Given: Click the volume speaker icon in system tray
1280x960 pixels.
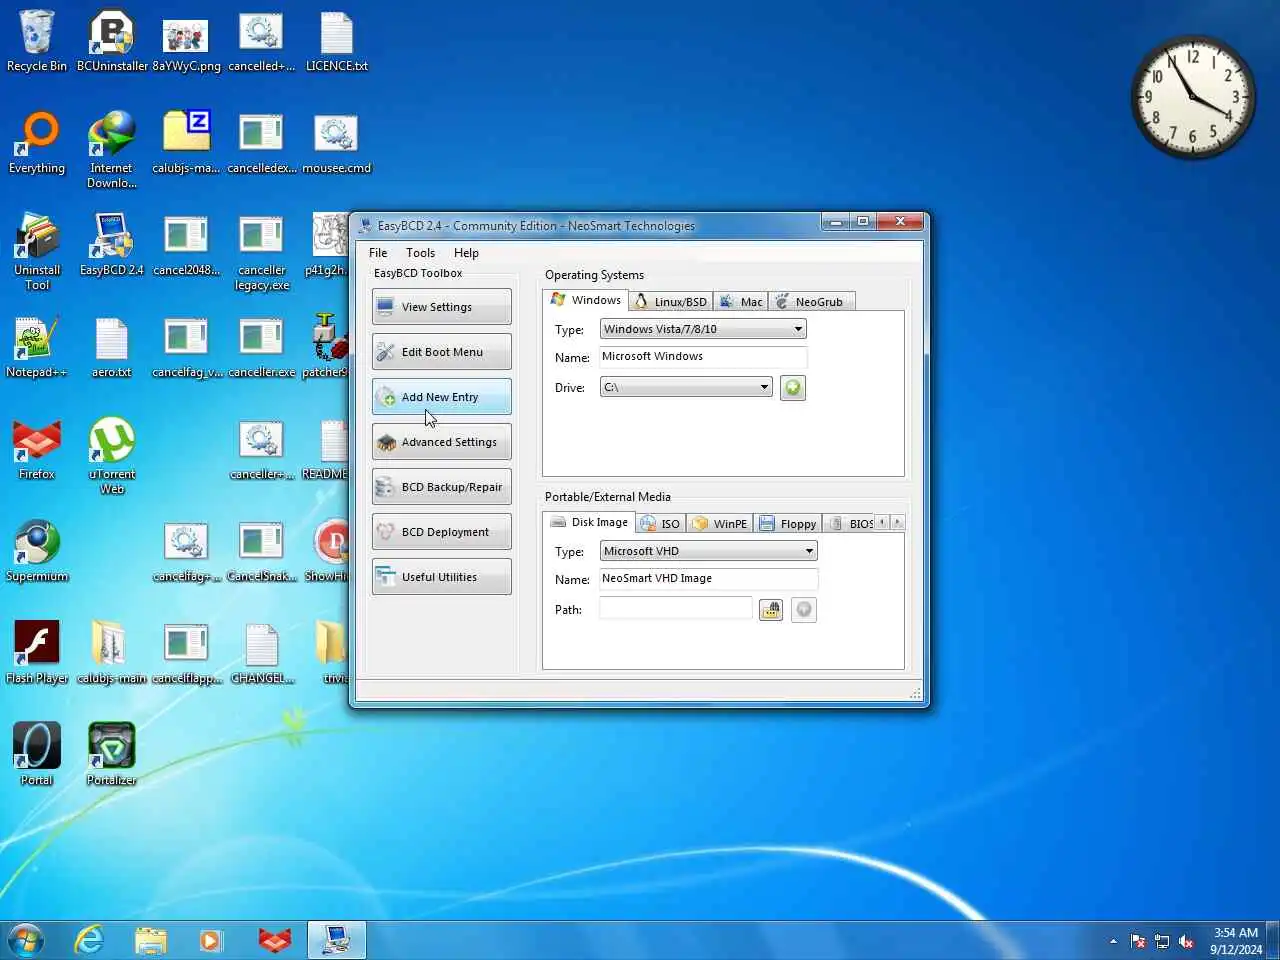Looking at the screenshot, I should click(1186, 941).
